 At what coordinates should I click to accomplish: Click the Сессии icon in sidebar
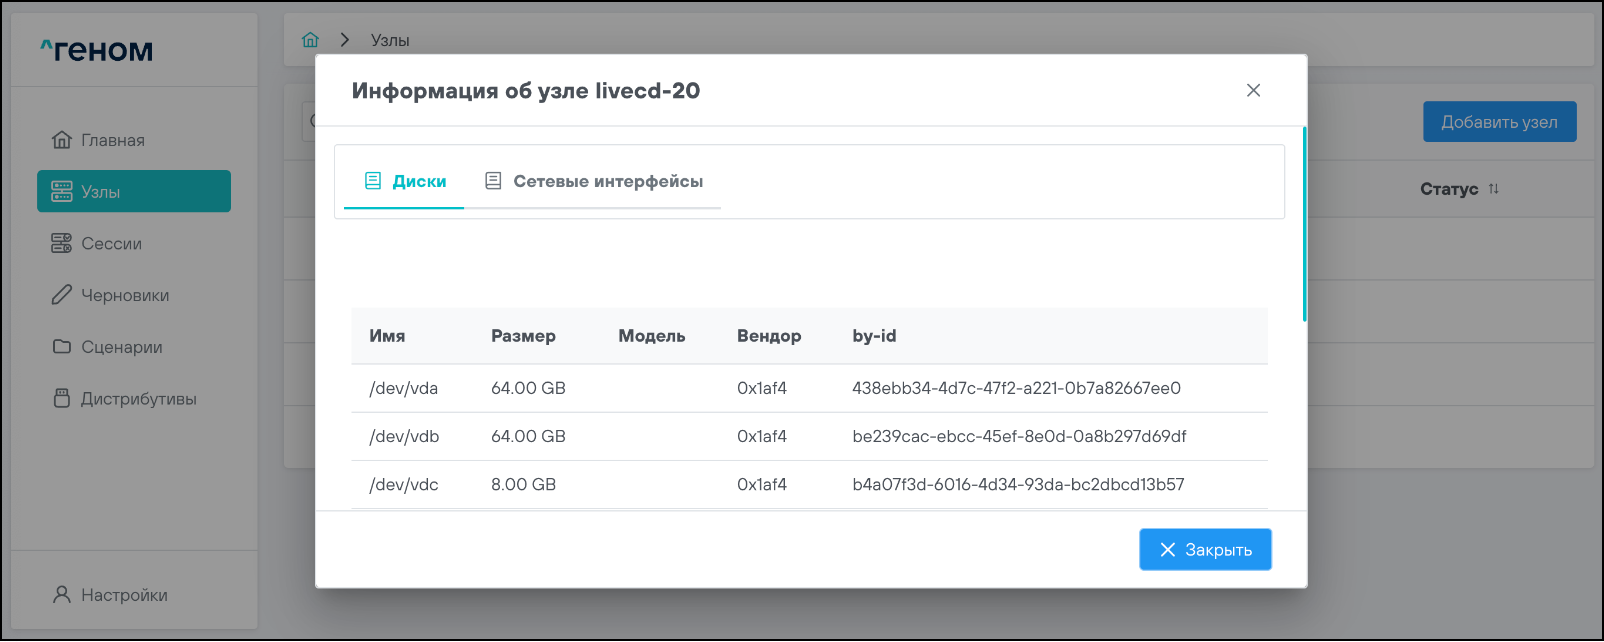(x=62, y=243)
